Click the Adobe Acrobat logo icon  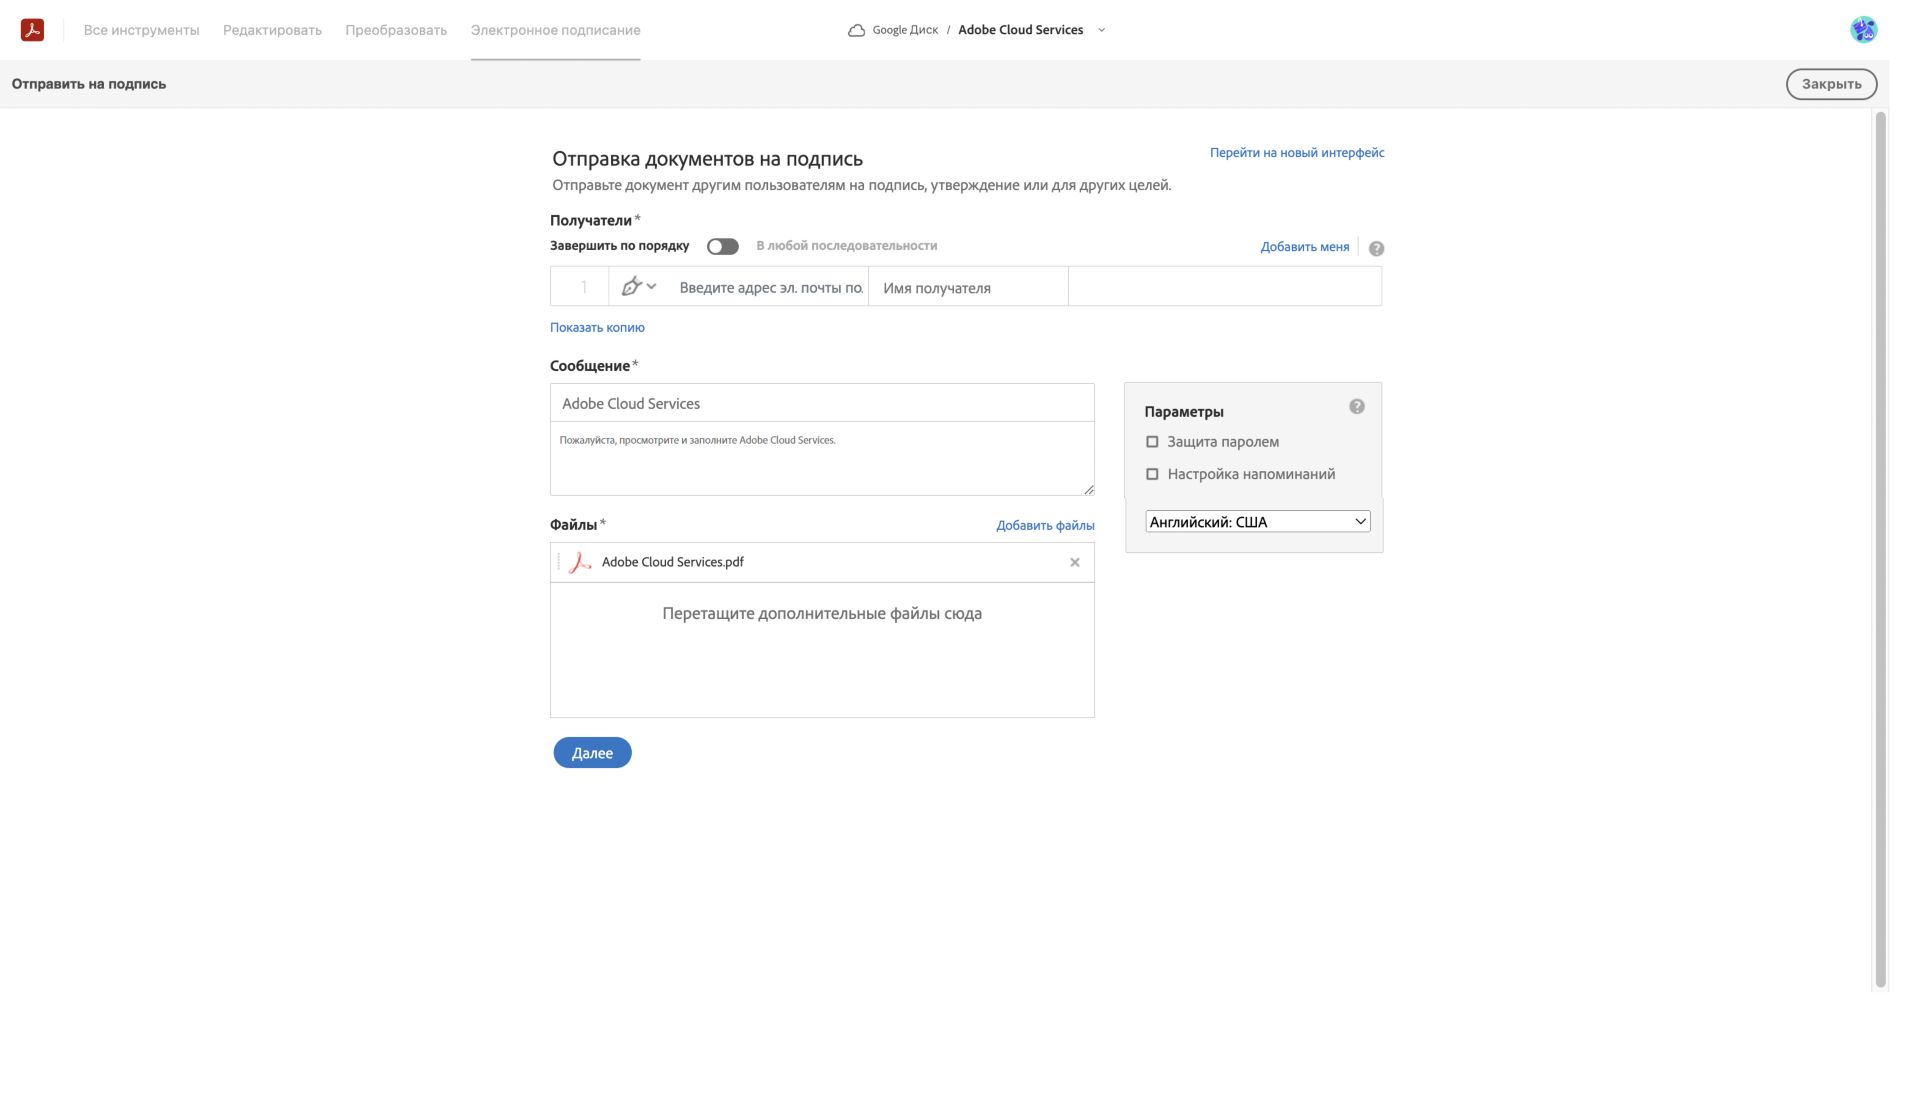pyautogui.click(x=32, y=30)
